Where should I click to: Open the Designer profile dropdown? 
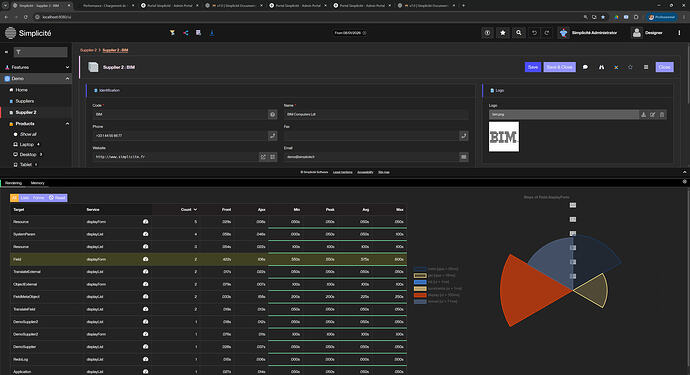pos(647,33)
